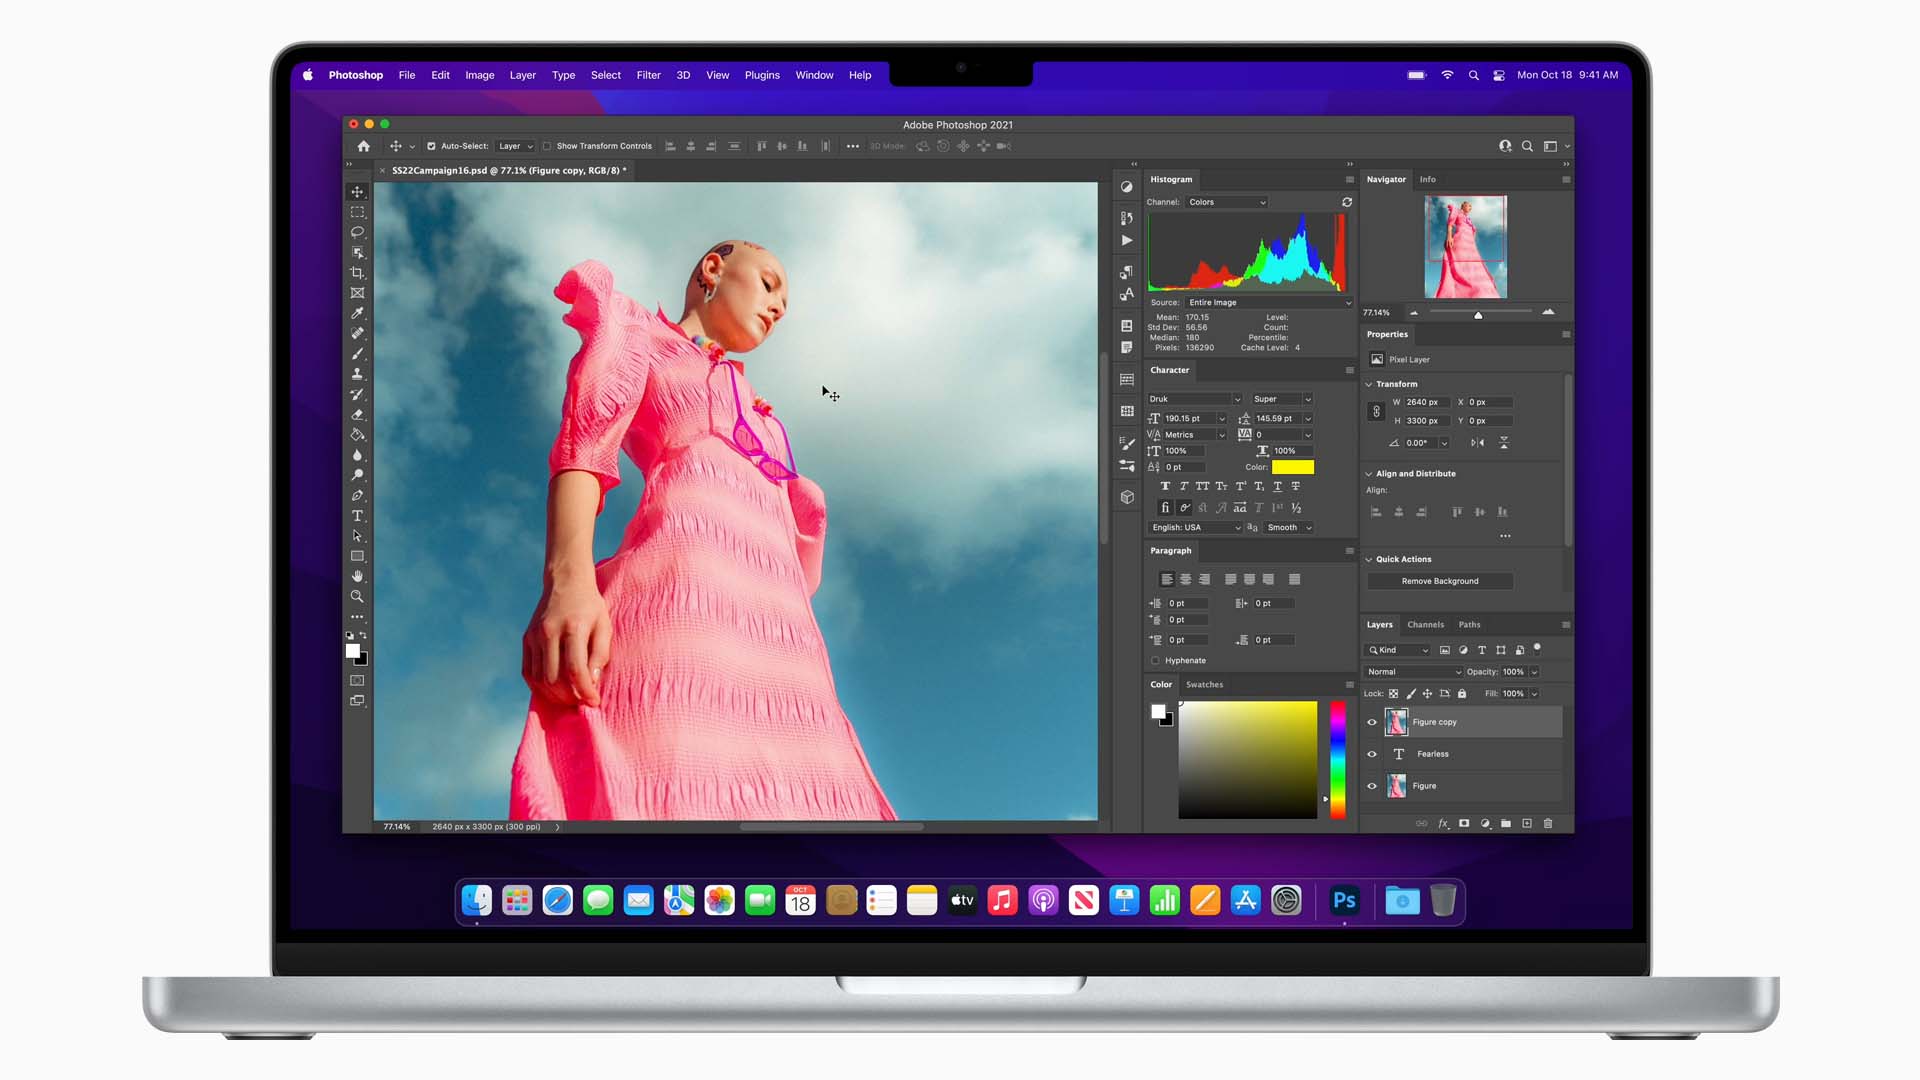Select the Crop tool in the toolbar
Image resolution: width=1920 pixels, height=1080 pixels.
coord(357,272)
